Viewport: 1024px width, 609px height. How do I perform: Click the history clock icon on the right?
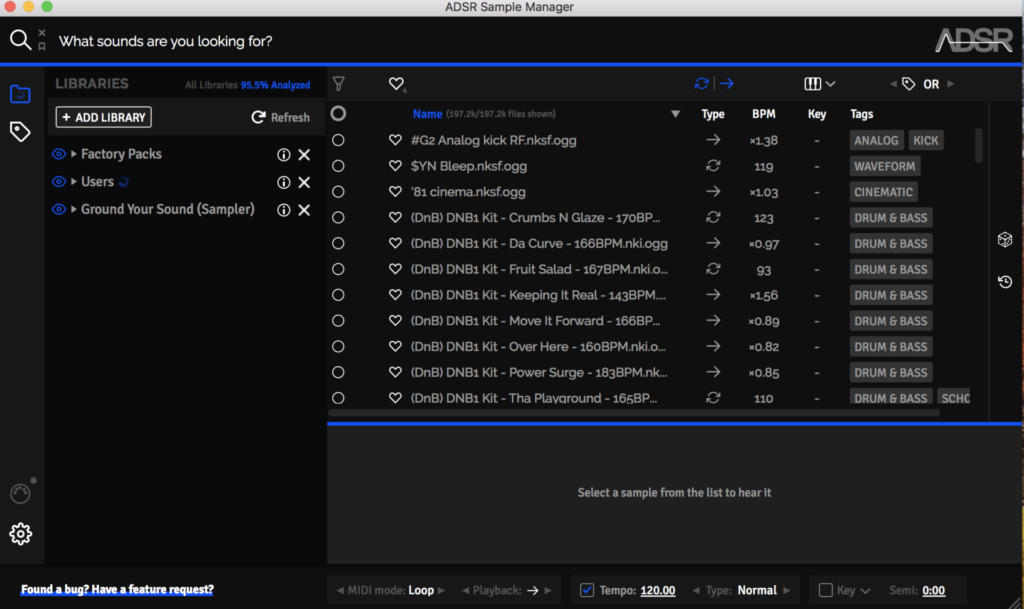pyautogui.click(x=1005, y=282)
